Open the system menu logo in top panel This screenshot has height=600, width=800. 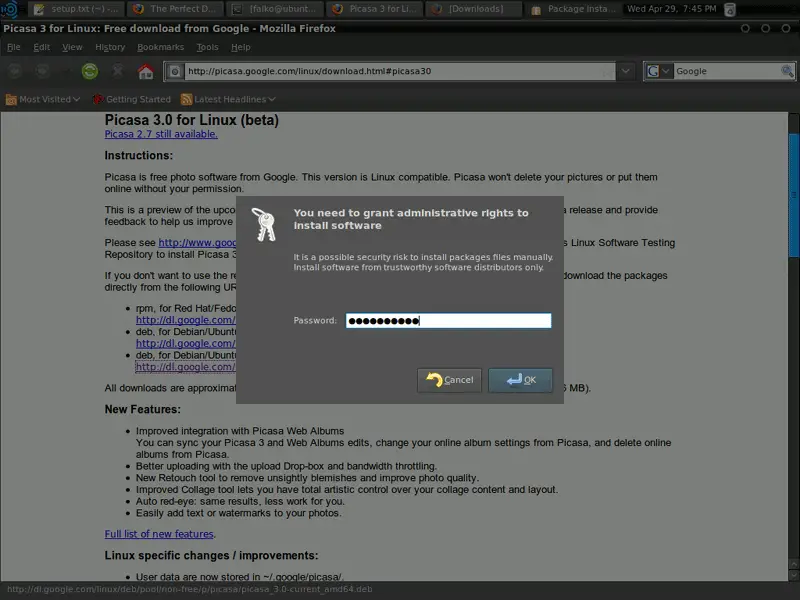tap(10, 9)
